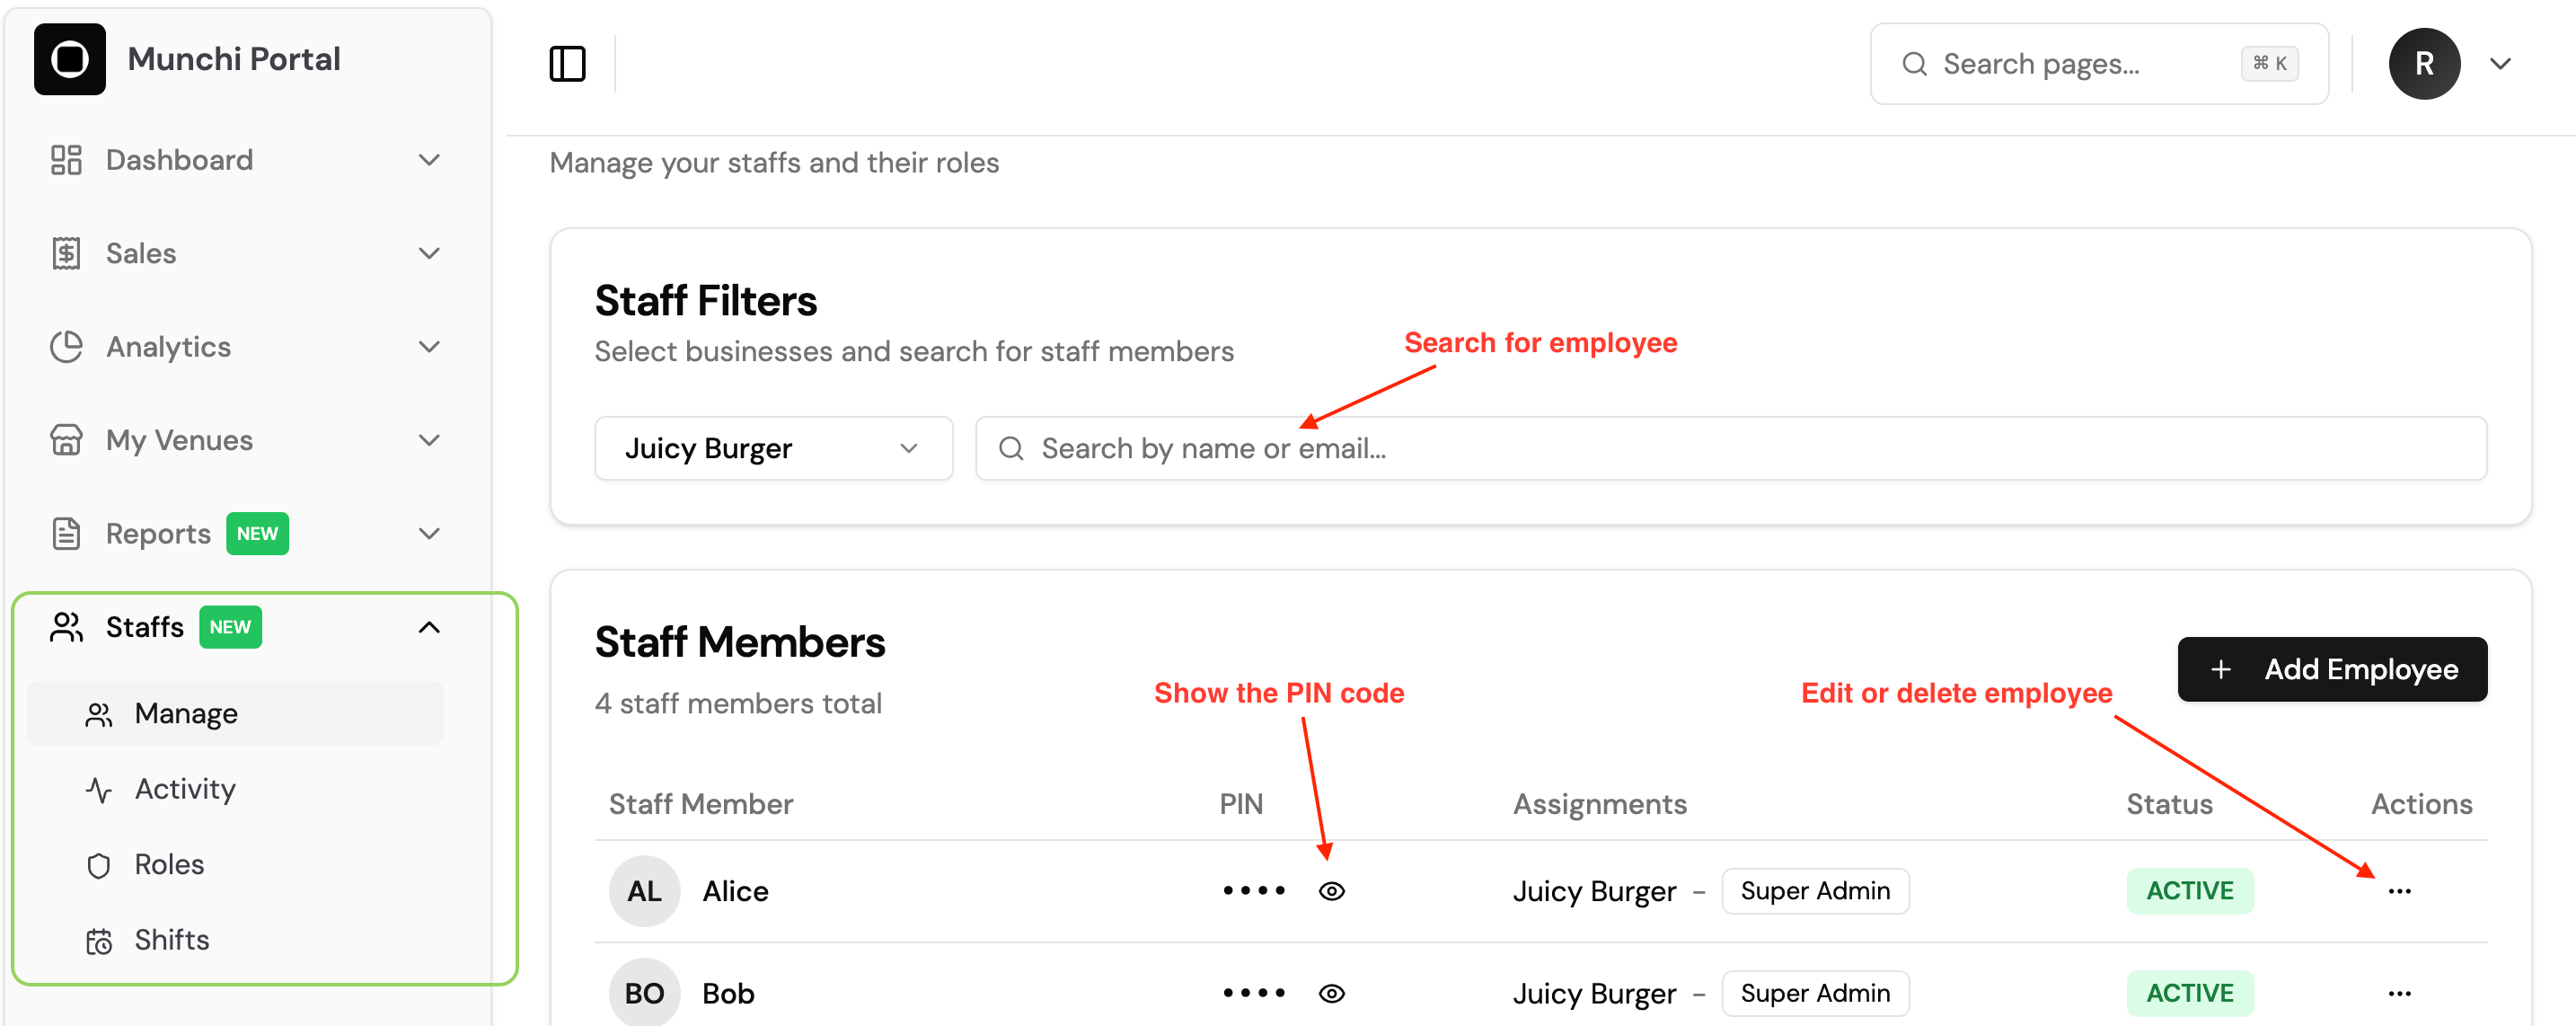Click the Staffs people icon
Viewport: 2576px width, 1026px height.
point(66,627)
